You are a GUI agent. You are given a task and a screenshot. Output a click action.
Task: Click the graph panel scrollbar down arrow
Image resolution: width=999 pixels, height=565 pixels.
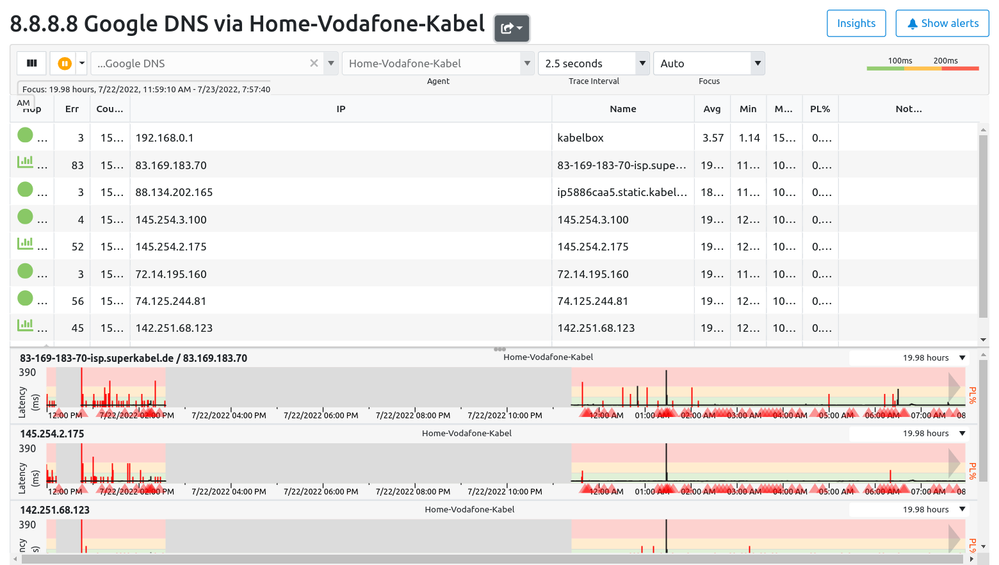pos(984,547)
